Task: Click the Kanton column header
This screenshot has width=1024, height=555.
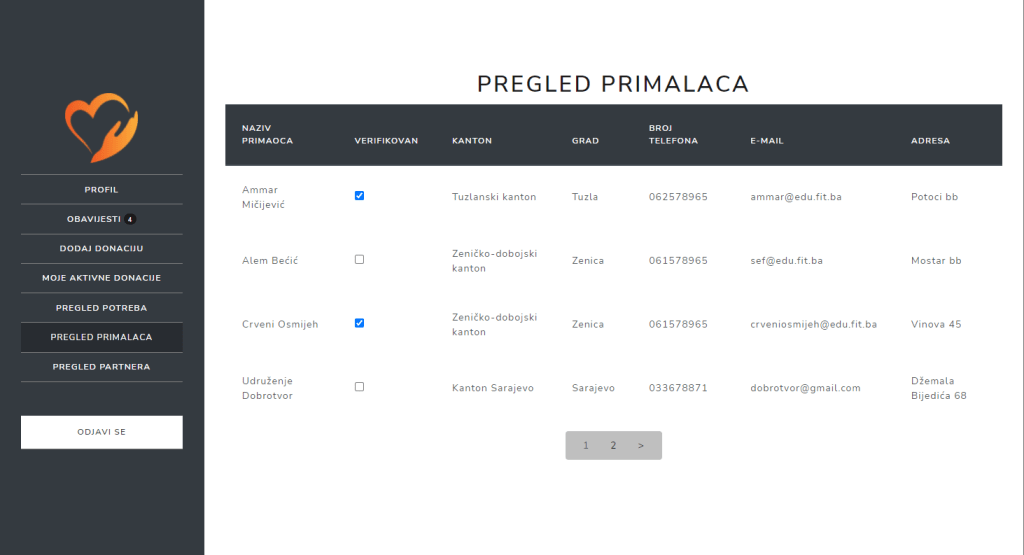Action: click(472, 141)
